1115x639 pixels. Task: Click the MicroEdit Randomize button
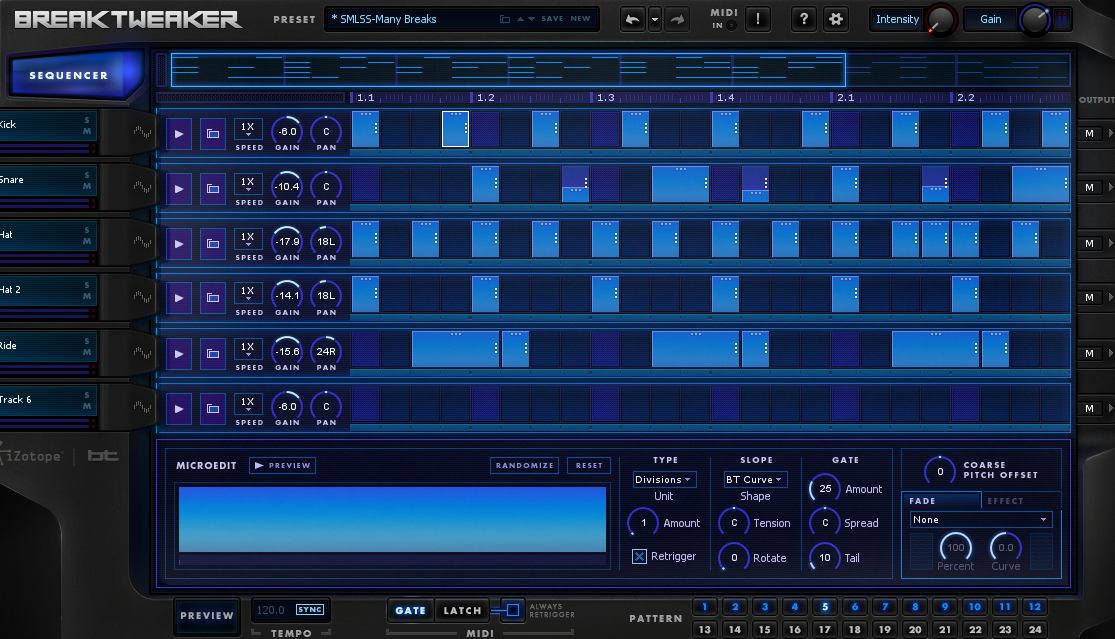[x=525, y=466]
